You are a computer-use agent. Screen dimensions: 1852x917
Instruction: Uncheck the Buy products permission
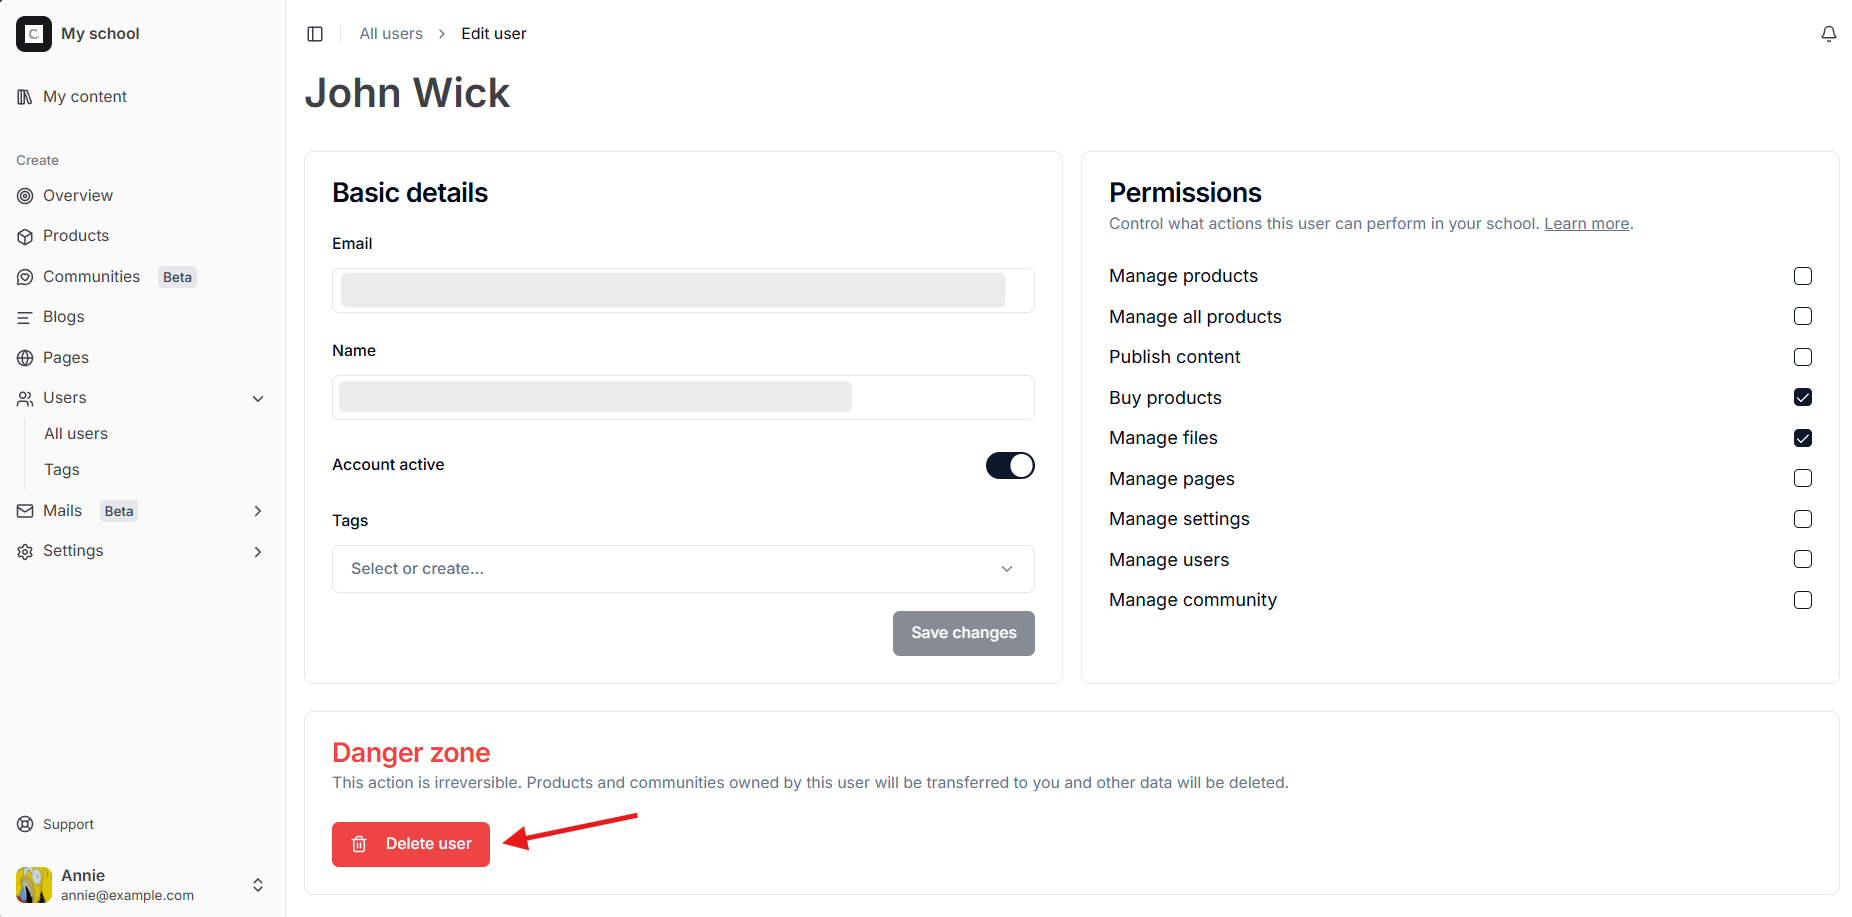[1802, 398]
